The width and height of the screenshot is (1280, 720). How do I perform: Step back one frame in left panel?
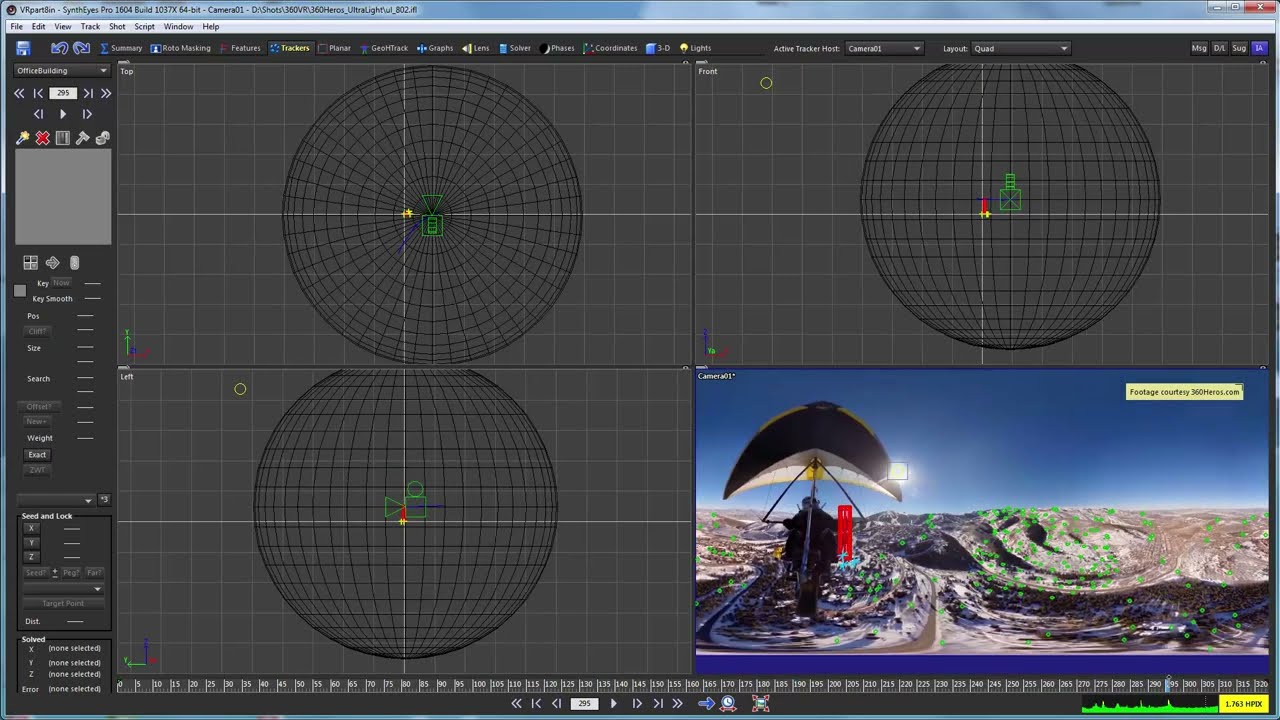[38, 114]
